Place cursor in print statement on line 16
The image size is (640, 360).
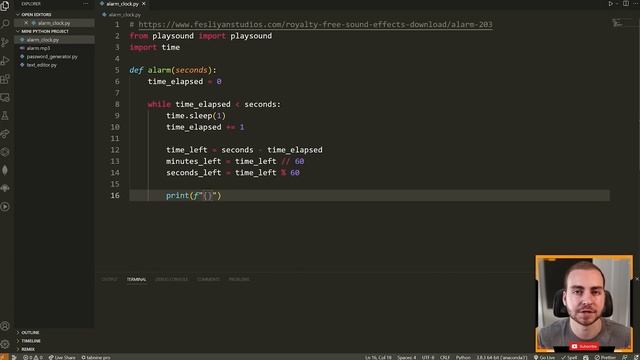click(x=193, y=196)
